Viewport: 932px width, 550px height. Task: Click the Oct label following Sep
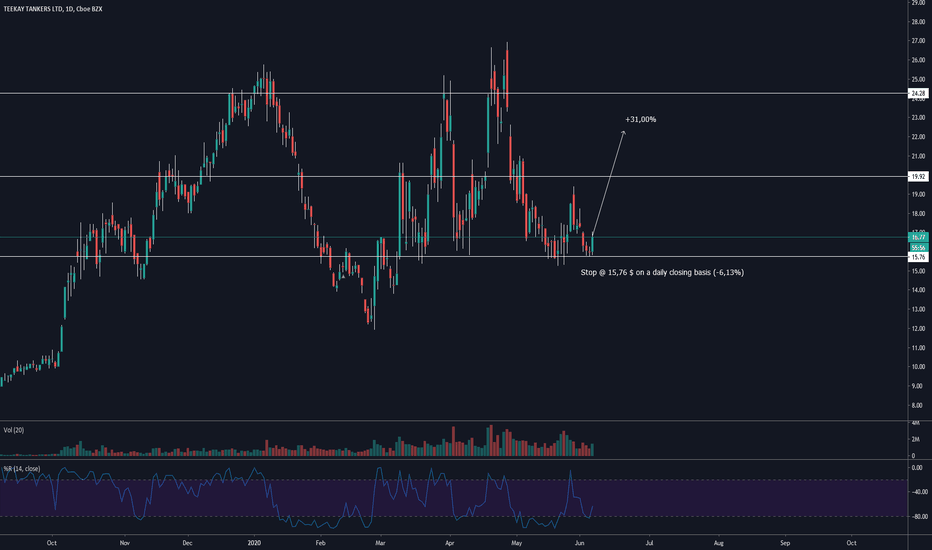851,543
